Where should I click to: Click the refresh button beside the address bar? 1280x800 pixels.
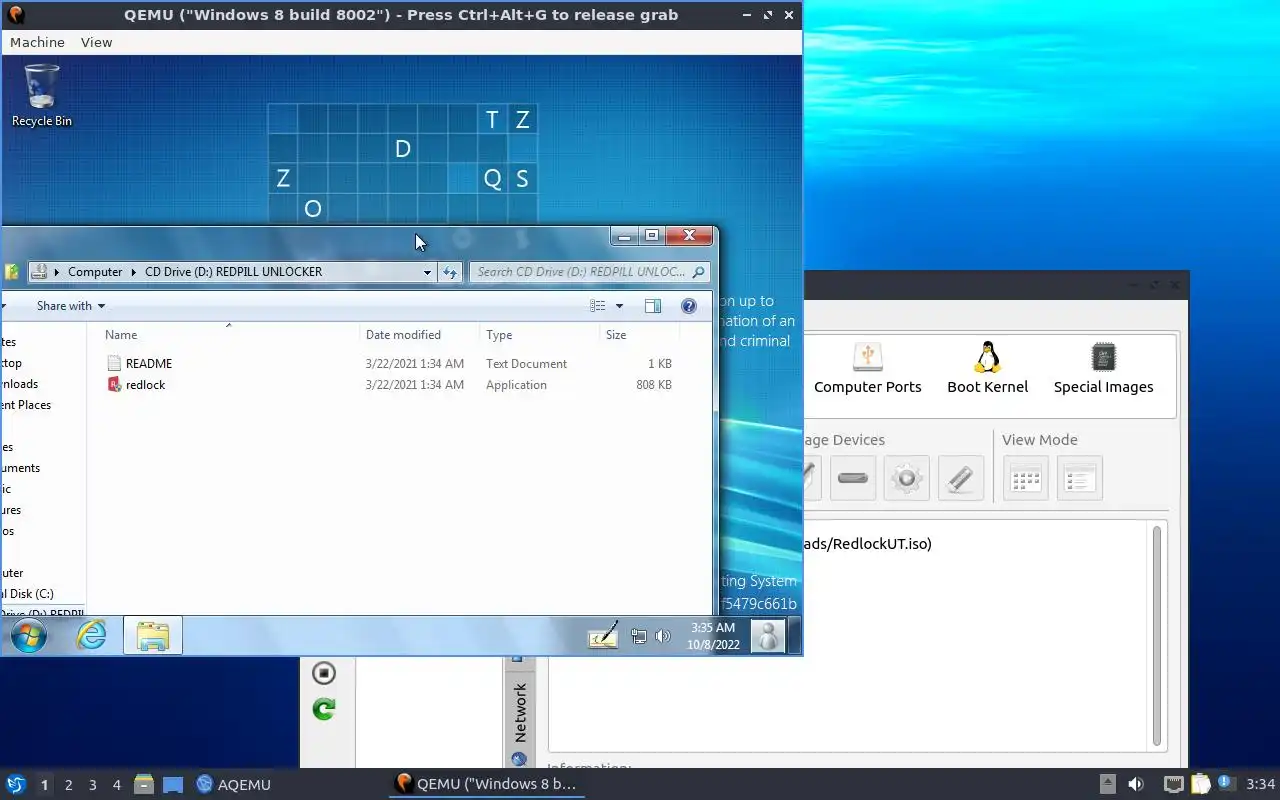click(450, 272)
